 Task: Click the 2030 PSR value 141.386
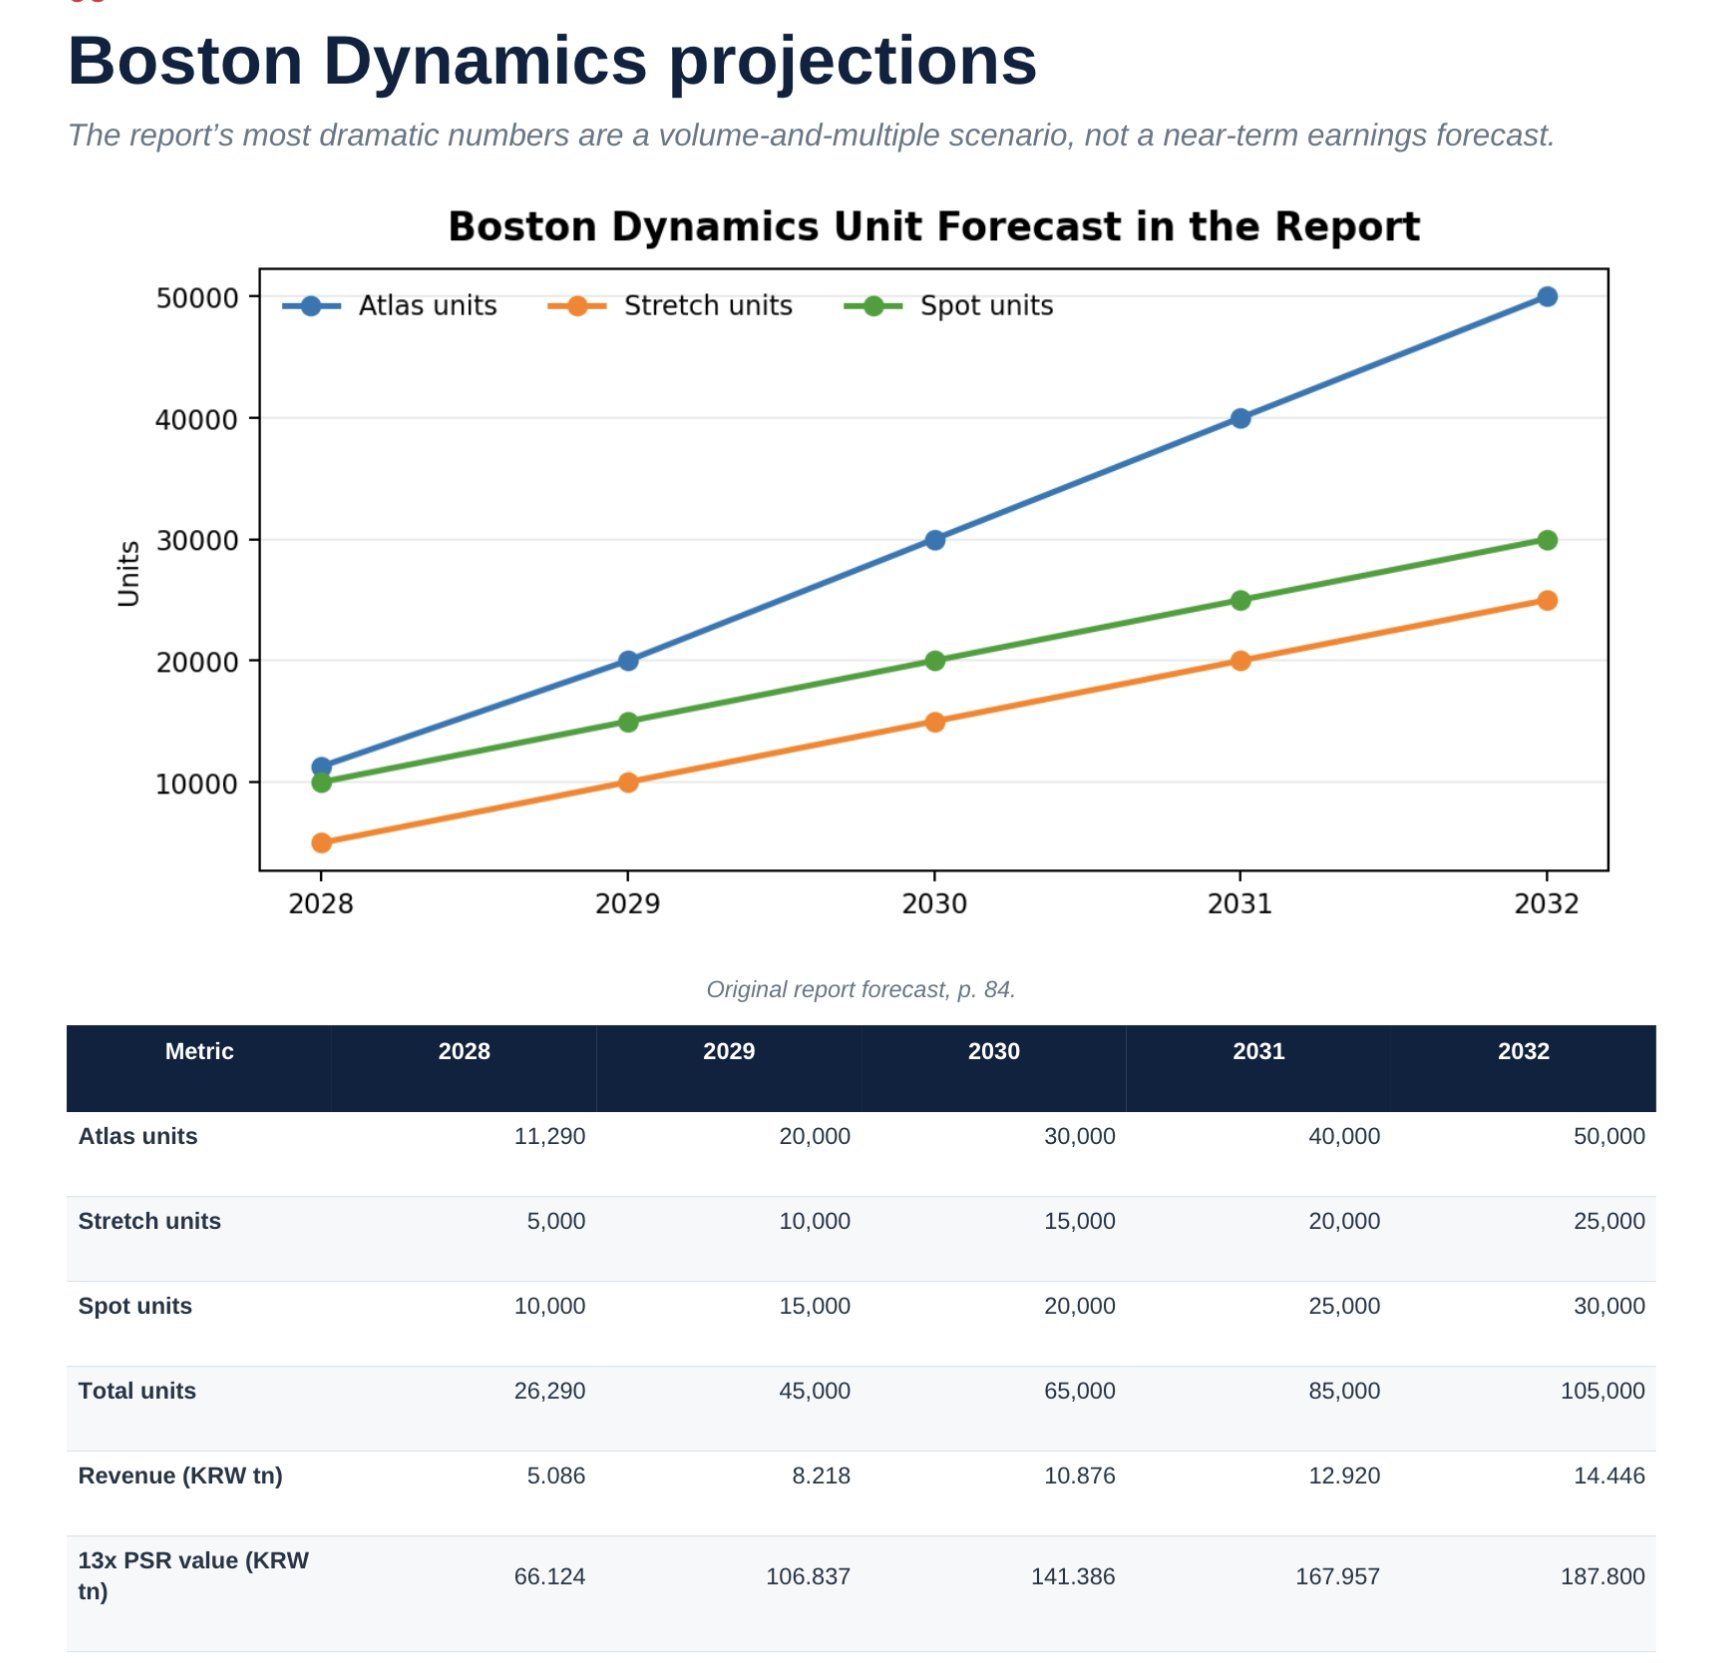[x=1073, y=1577]
